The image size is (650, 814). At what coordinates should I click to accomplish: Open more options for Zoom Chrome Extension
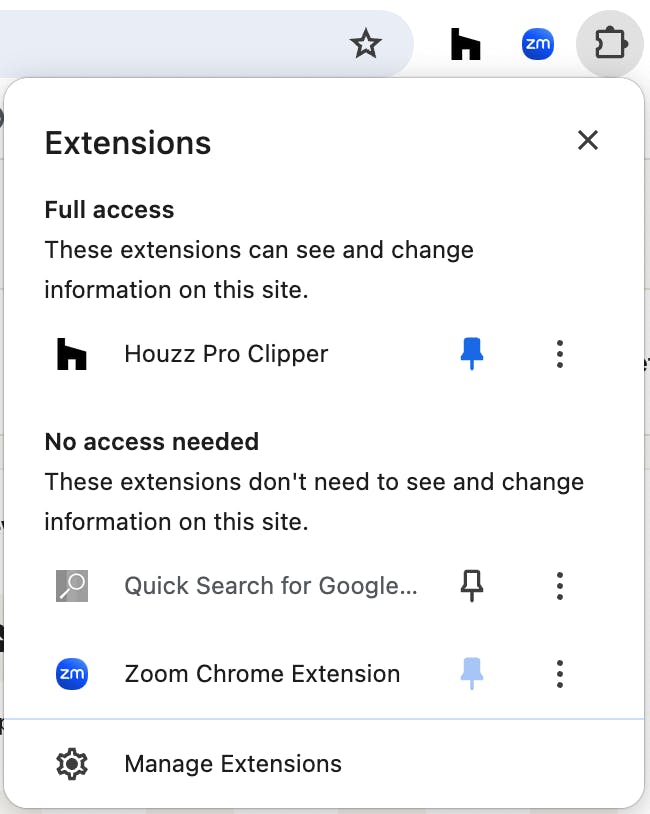[x=560, y=674]
